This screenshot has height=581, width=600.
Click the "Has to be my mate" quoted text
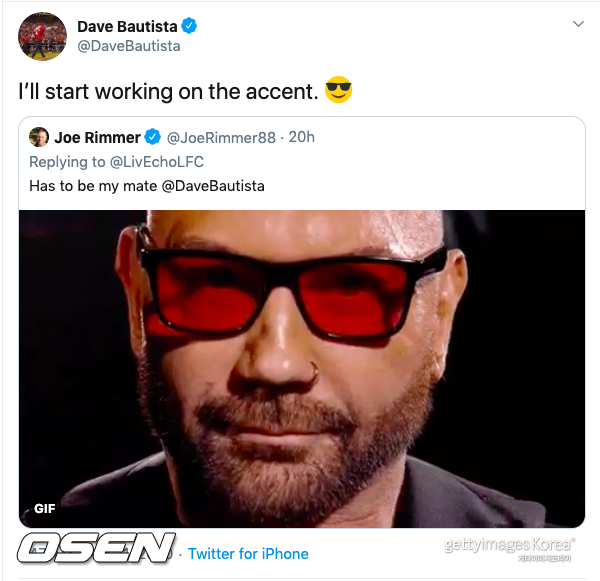coord(88,186)
